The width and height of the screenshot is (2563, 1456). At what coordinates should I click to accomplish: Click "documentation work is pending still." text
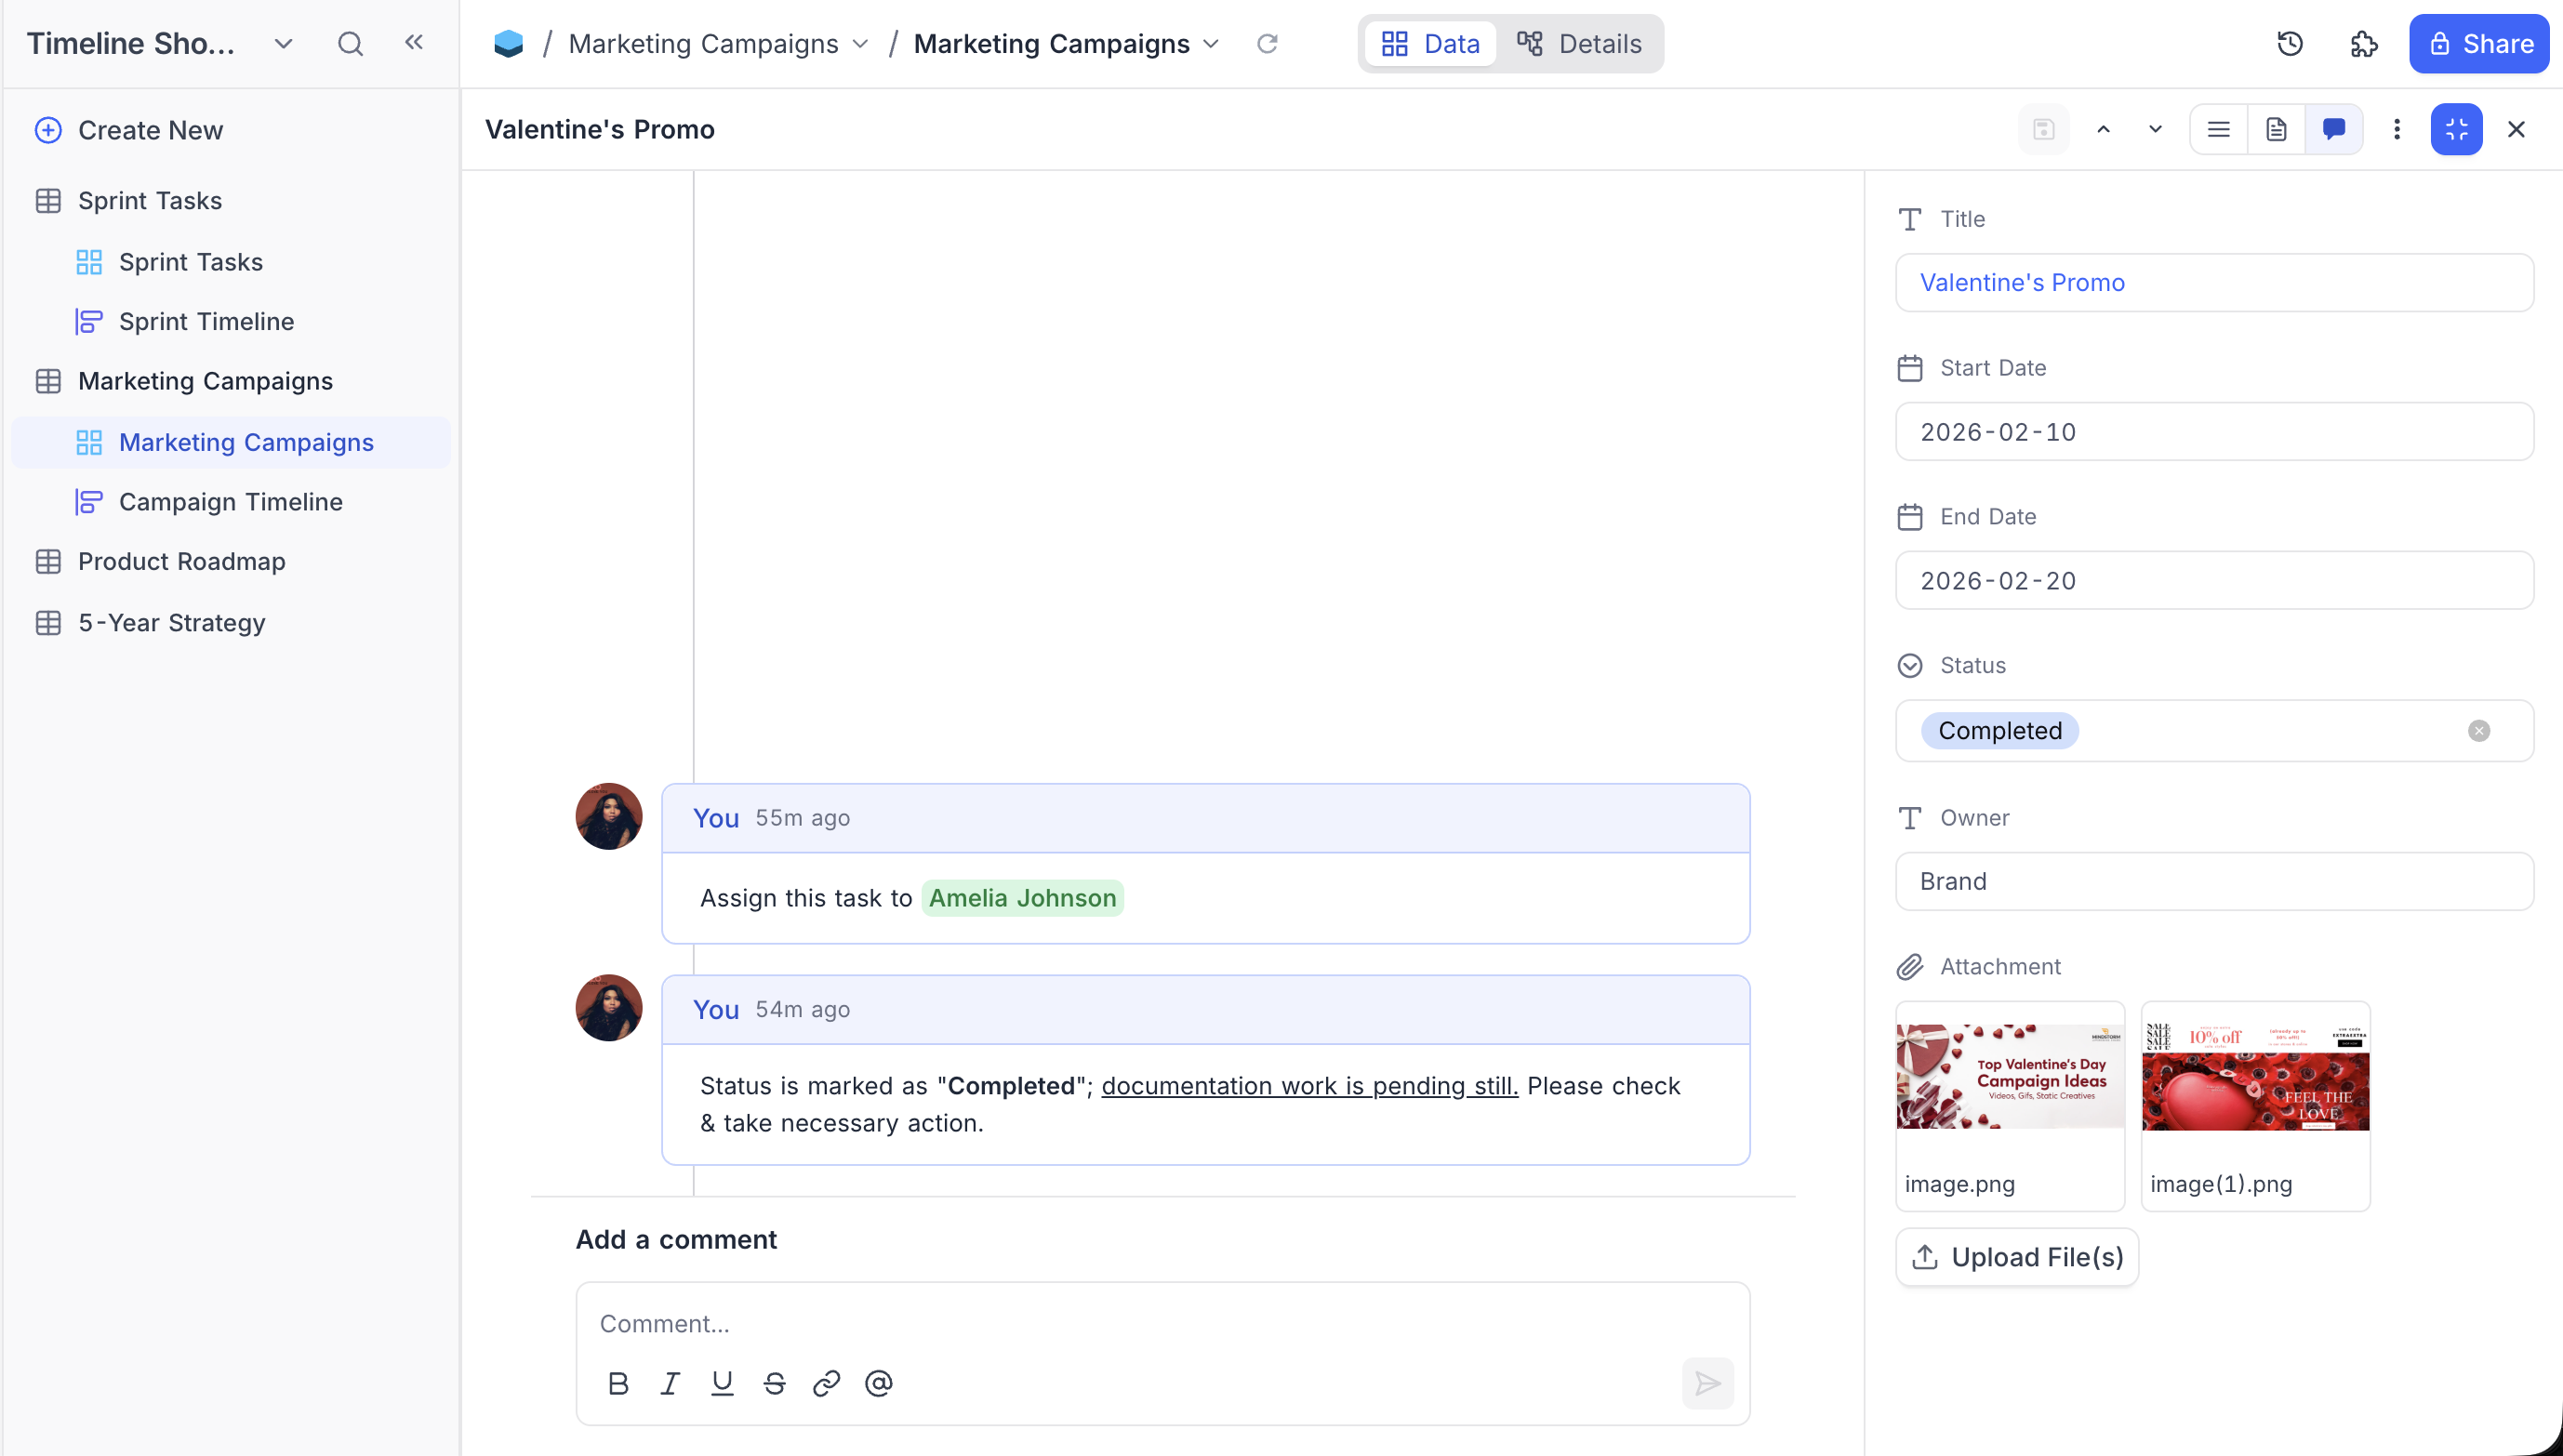point(1309,1086)
